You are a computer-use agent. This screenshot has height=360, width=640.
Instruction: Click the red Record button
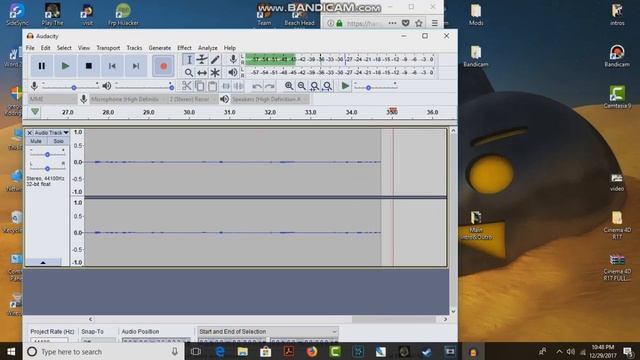click(x=163, y=66)
